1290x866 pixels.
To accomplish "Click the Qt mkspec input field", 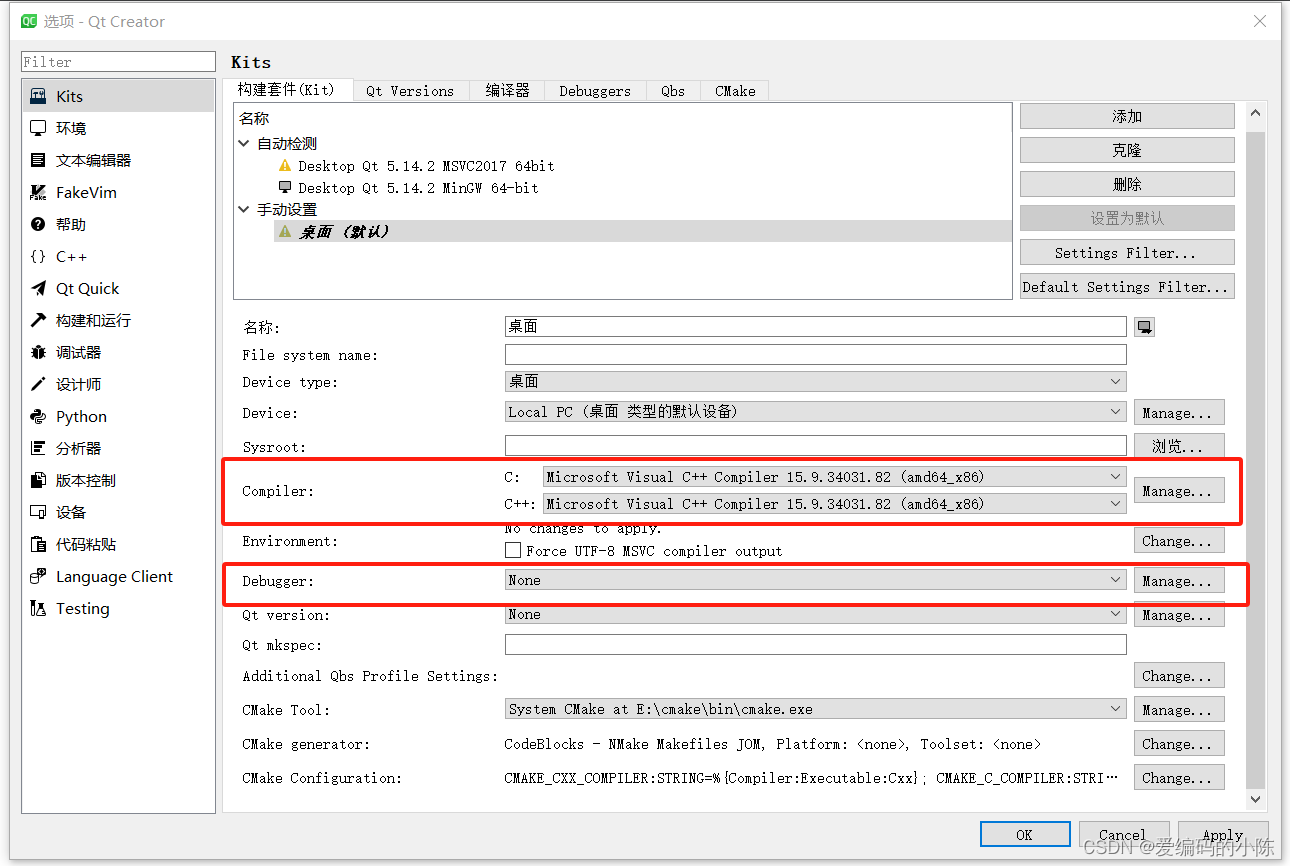I will (816, 645).
